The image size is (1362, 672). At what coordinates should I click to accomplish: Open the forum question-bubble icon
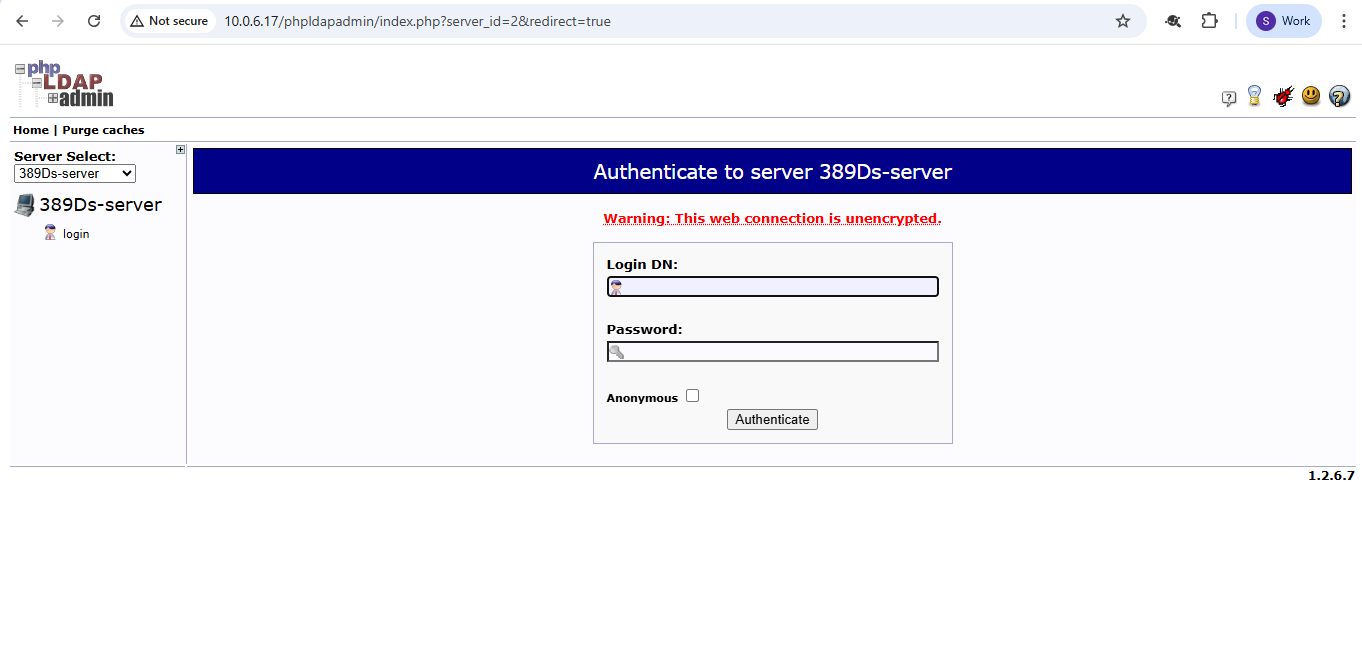point(1229,98)
